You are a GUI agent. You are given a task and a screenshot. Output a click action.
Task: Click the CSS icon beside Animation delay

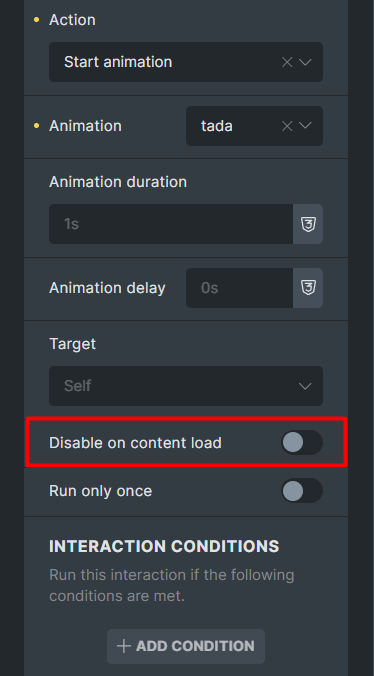(308, 288)
